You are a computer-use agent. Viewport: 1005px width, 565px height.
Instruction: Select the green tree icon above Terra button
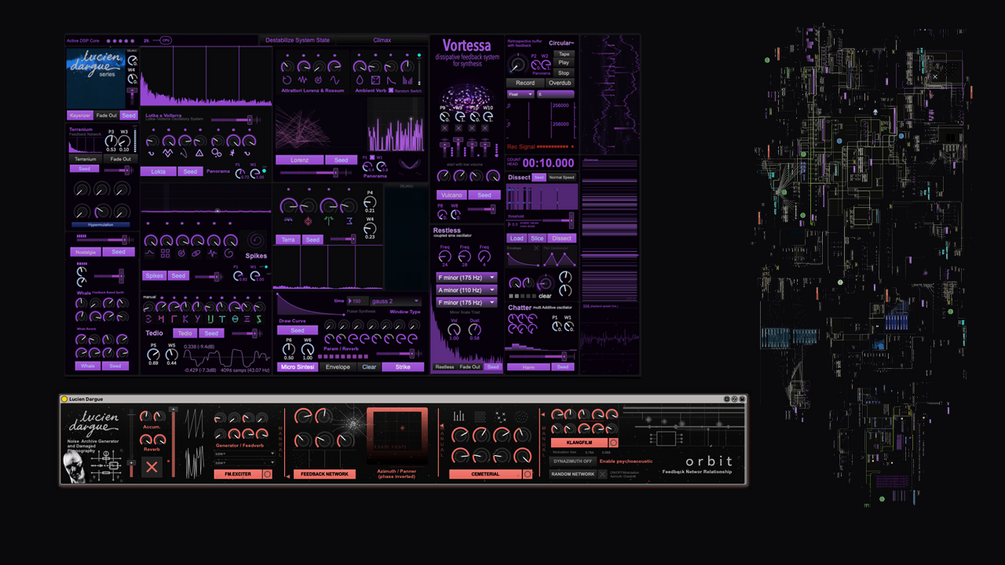(x=328, y=221)
